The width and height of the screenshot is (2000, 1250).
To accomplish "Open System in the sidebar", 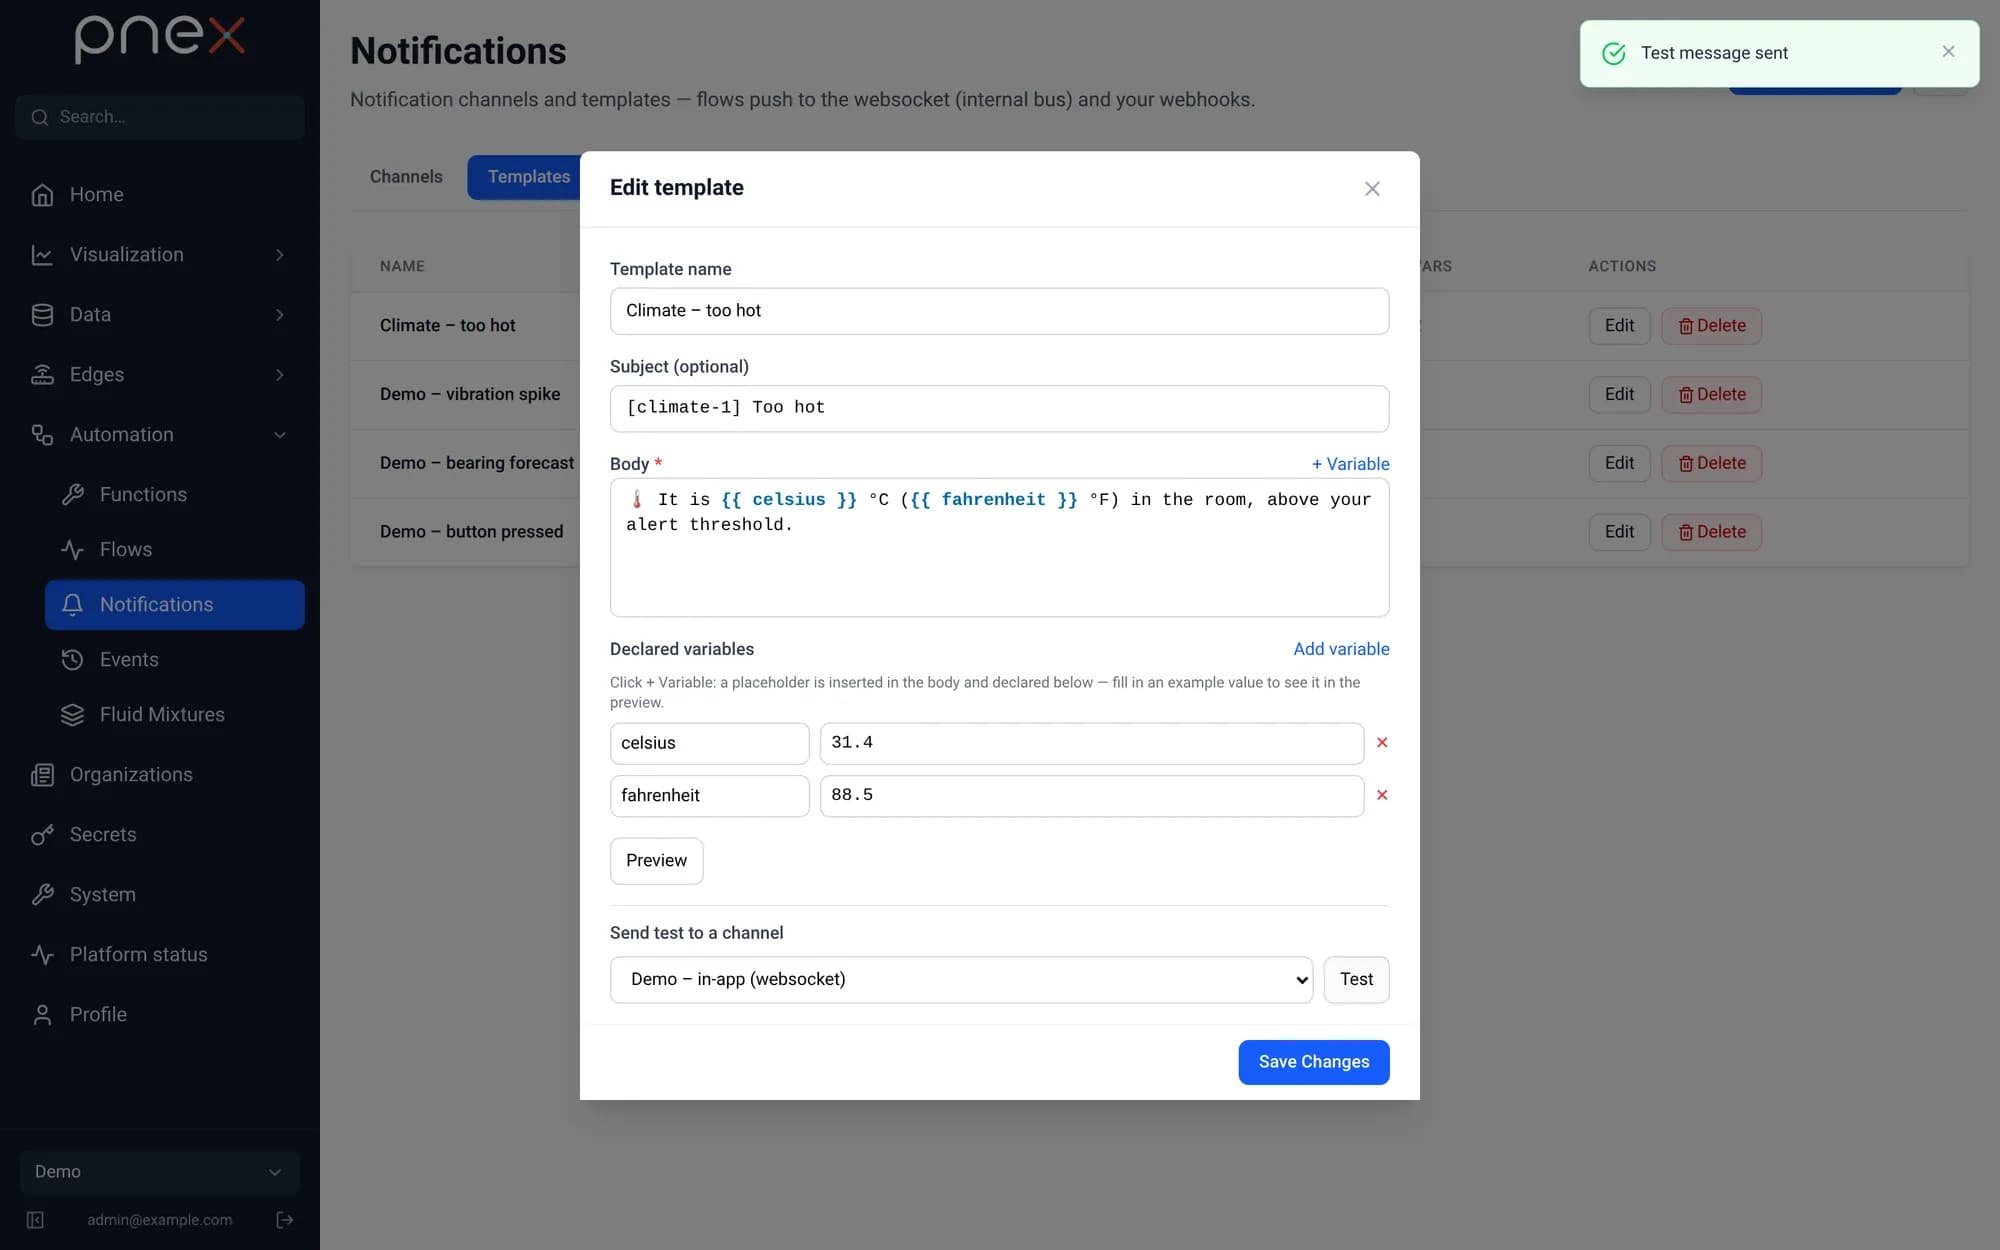I will [160, 895].
